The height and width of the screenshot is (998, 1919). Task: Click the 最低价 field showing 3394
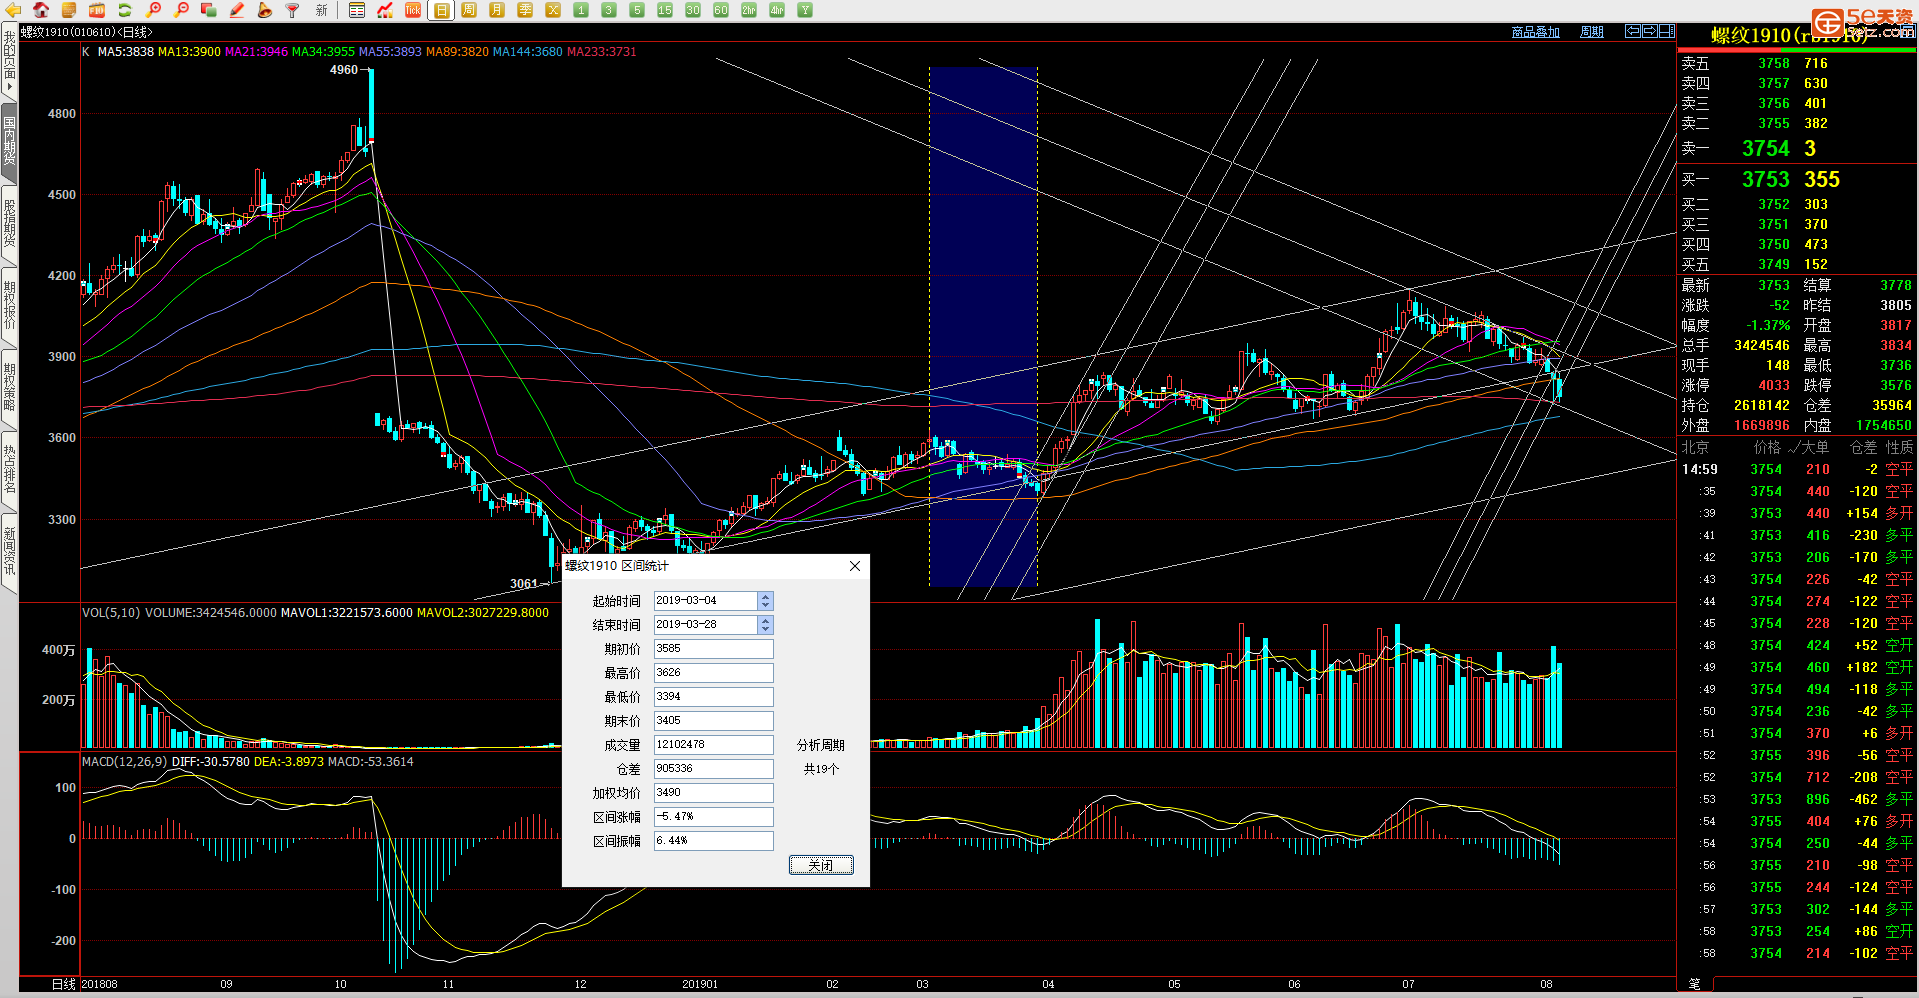tap(713, 697)
